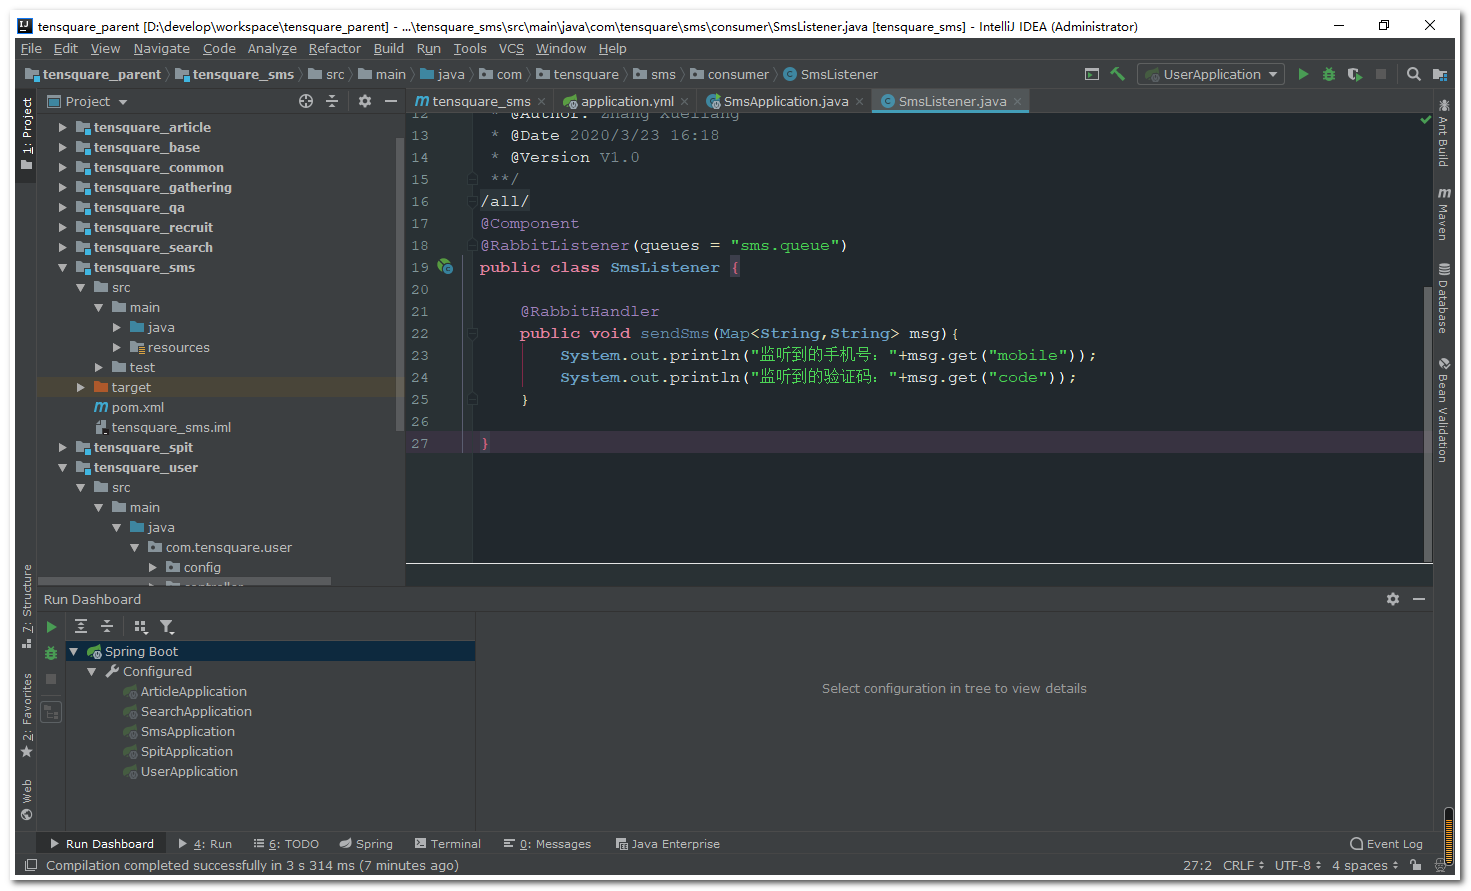1471x891 pixels.
Task: Switch to tensquare_sms pom tab
Action: (480, 101)
